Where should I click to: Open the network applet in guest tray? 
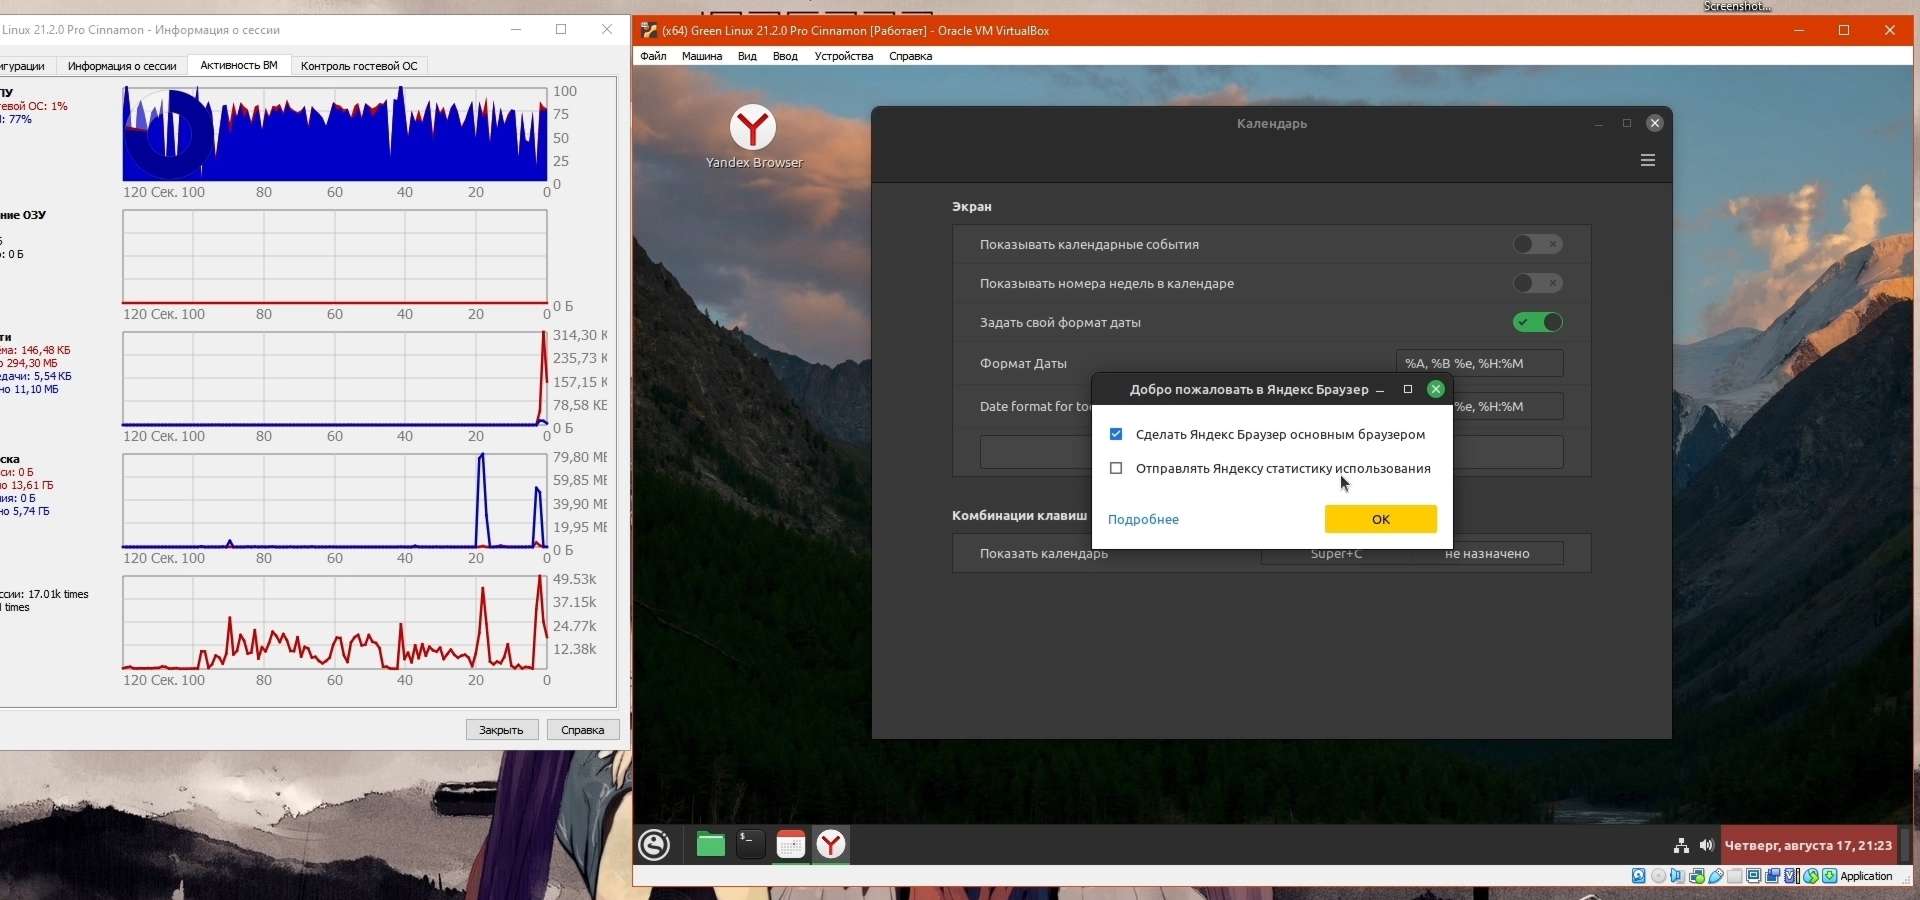tap(1681, 846)
